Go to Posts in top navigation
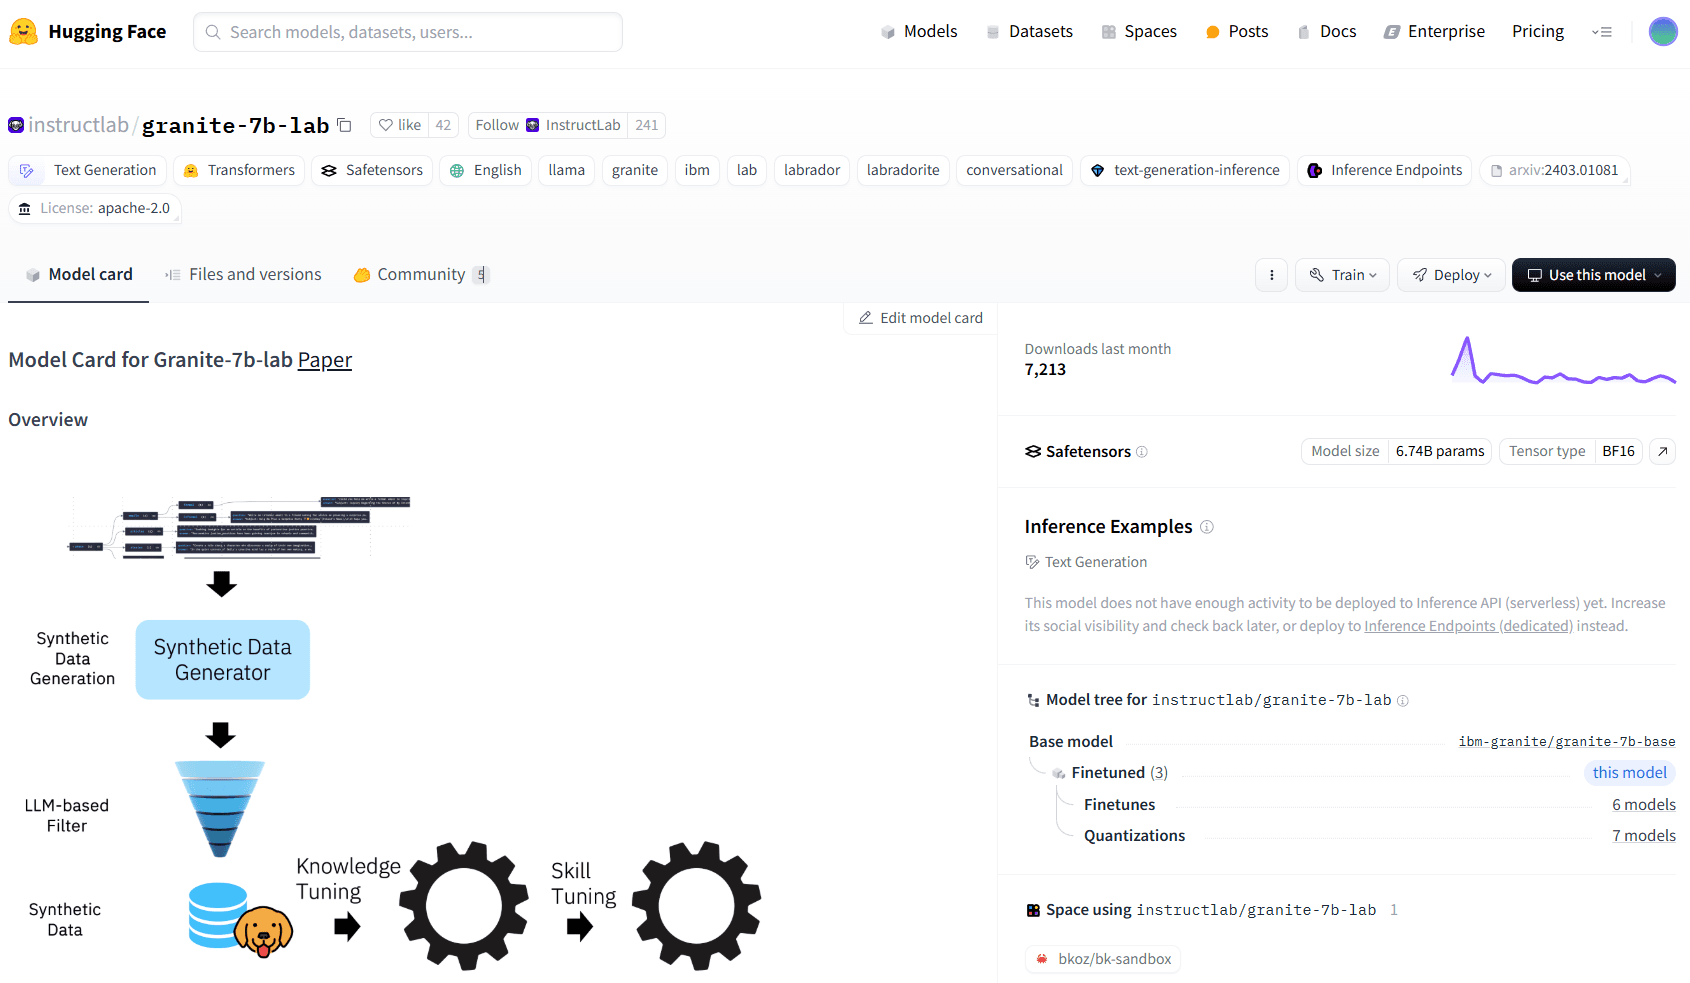This screenshot has width=1690, height=983. coord(1237,32)
